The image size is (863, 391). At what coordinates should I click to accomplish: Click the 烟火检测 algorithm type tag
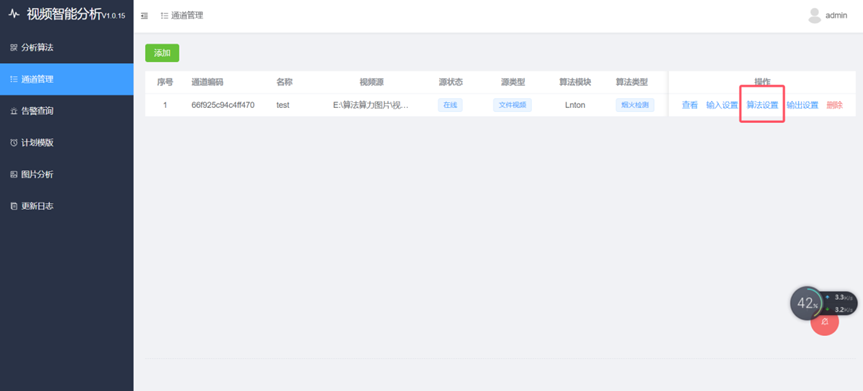pyautogui.click(x=635, y=105)
